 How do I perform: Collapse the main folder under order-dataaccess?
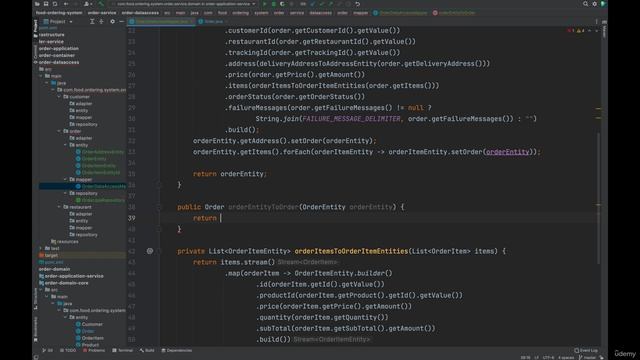(41, 76)
